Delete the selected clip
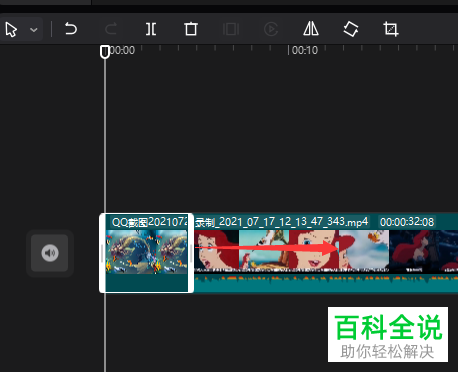The image size is (458, 372). click(191, 29)
